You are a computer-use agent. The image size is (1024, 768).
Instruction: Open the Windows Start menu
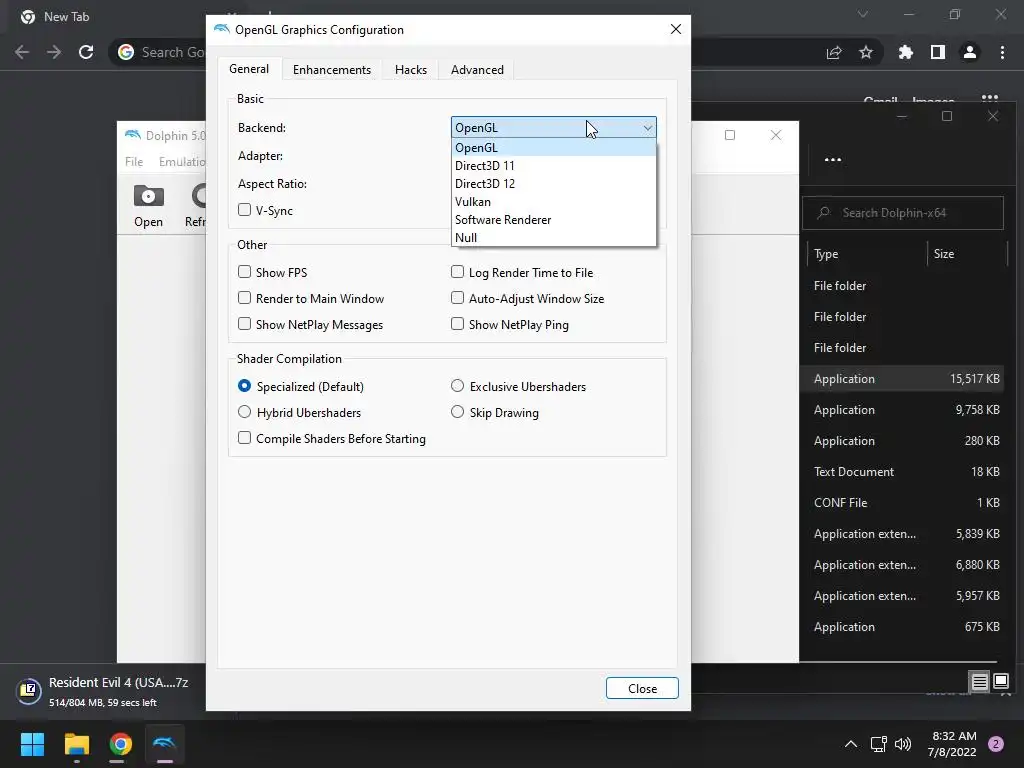pos(32,744)
